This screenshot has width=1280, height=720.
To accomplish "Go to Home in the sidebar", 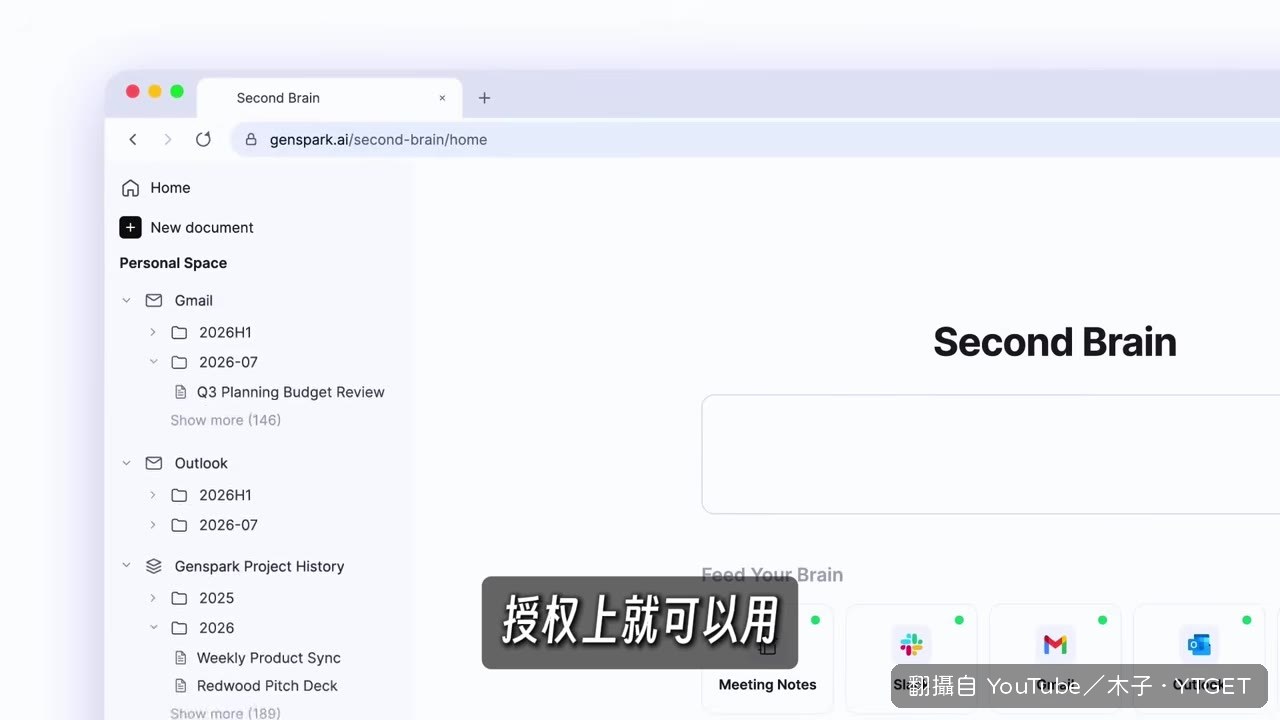I will point(170,188).
